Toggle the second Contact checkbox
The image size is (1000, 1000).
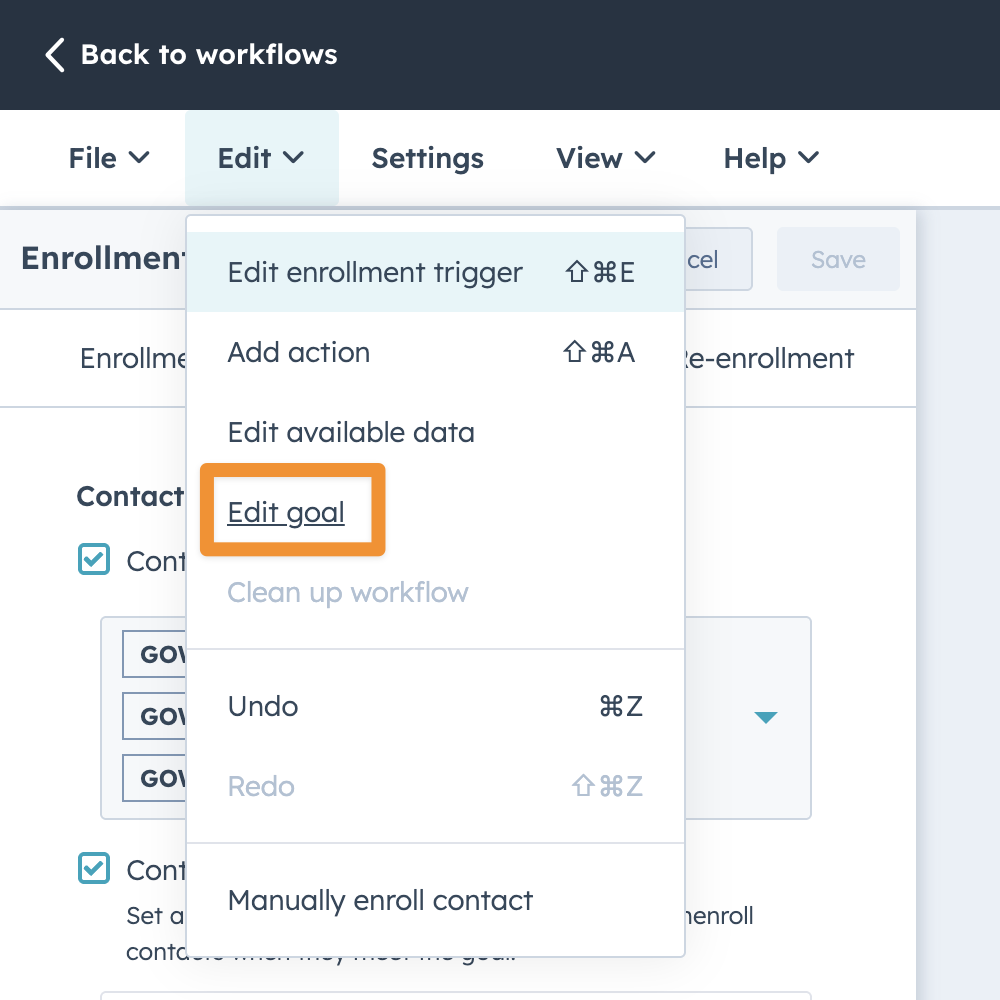pyautogui.click(x=94, y=869)
